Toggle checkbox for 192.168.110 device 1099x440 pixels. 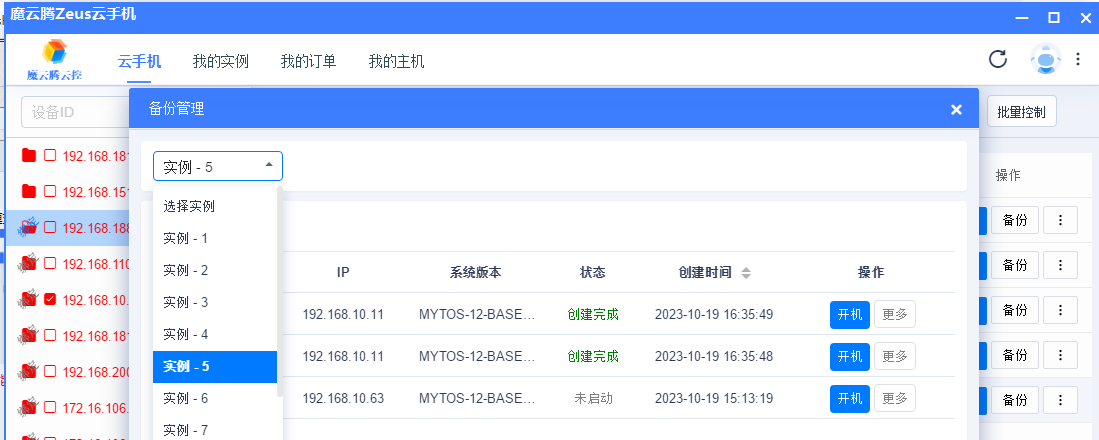point(50,263)
